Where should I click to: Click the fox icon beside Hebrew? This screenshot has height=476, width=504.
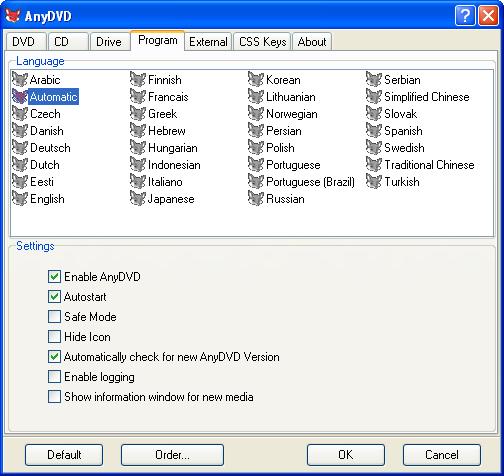click(x=138, y=130)
